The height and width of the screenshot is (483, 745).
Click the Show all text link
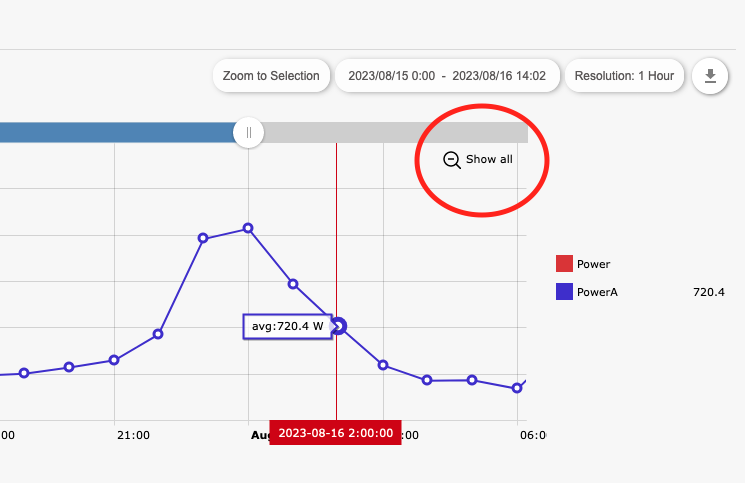tap(489, 159)
